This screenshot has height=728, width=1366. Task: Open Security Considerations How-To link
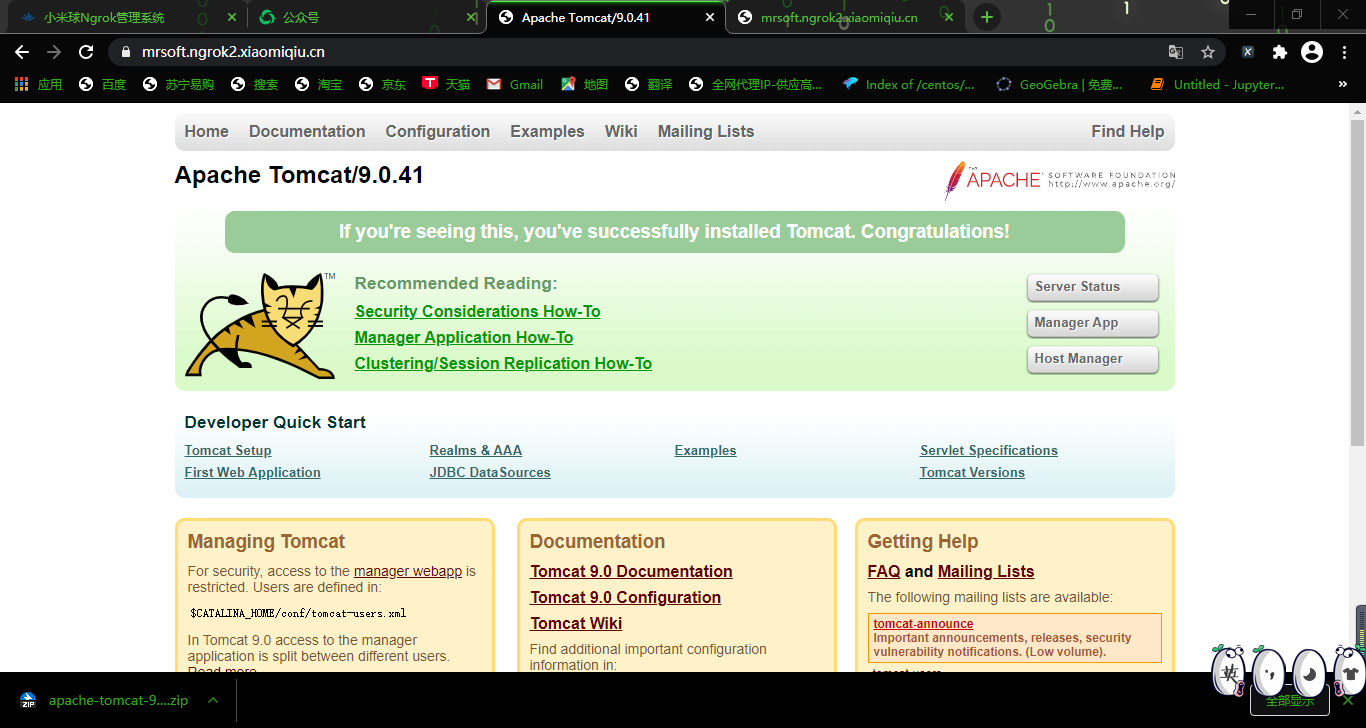click(478, 311)
